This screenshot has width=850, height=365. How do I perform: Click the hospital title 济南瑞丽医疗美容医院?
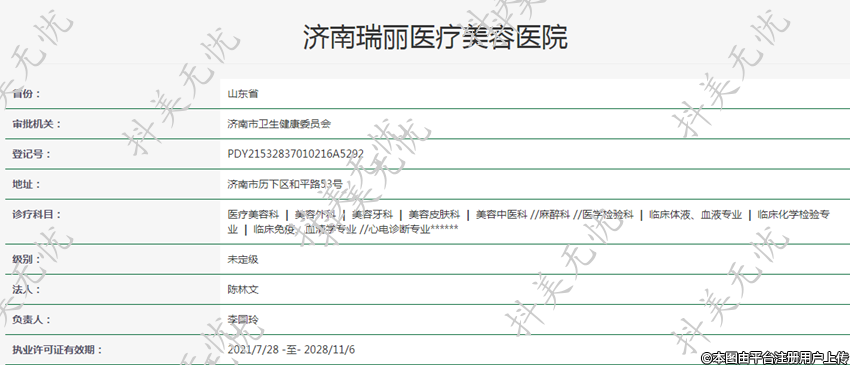point(435,37)
